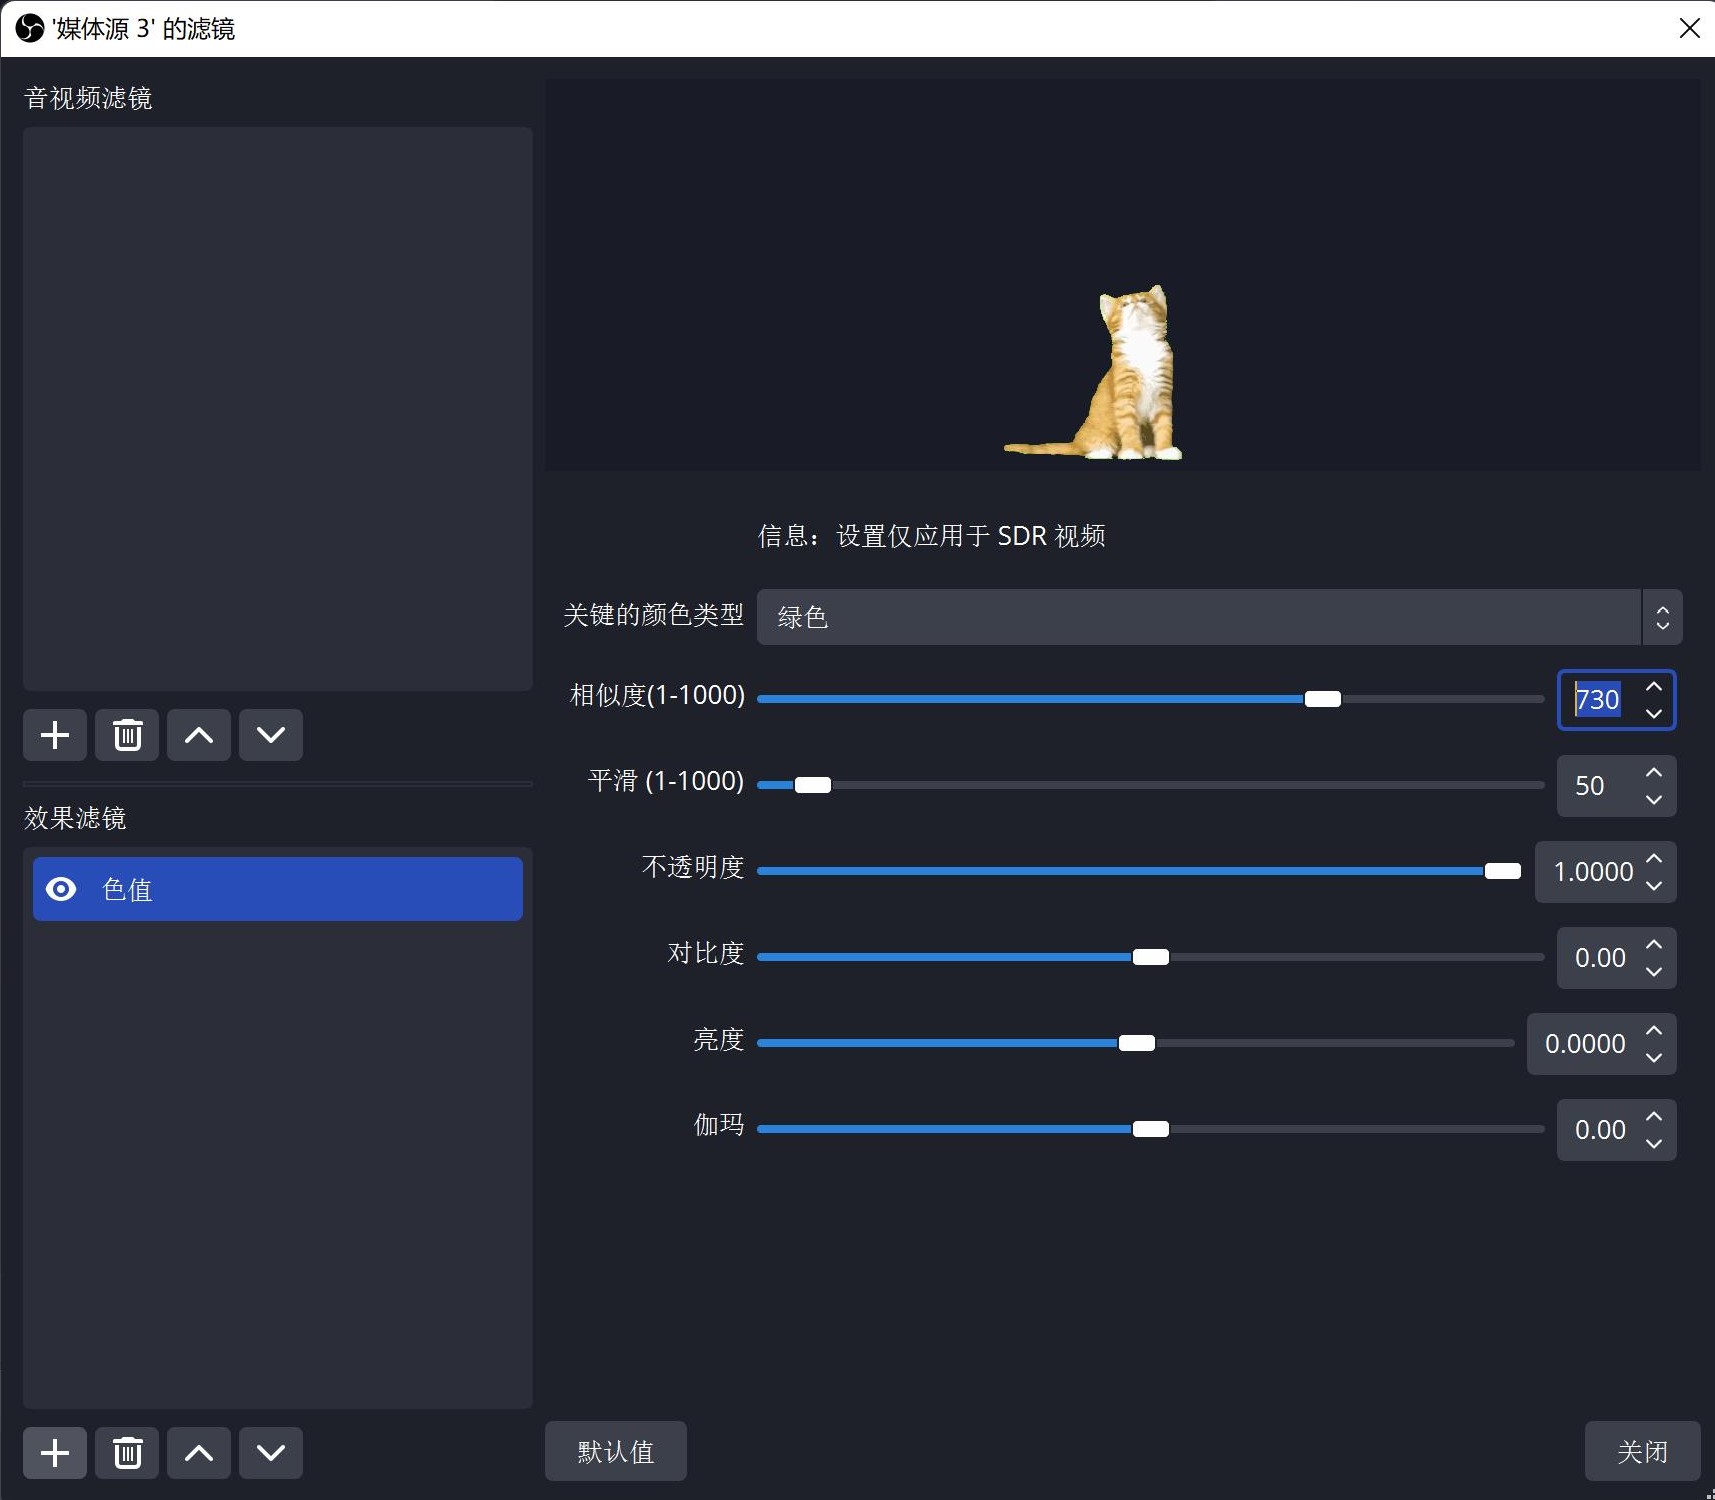The image size is (1715, 1500).
Task: Remove selected effect filter with trash icon
Action: (127, 1453)
